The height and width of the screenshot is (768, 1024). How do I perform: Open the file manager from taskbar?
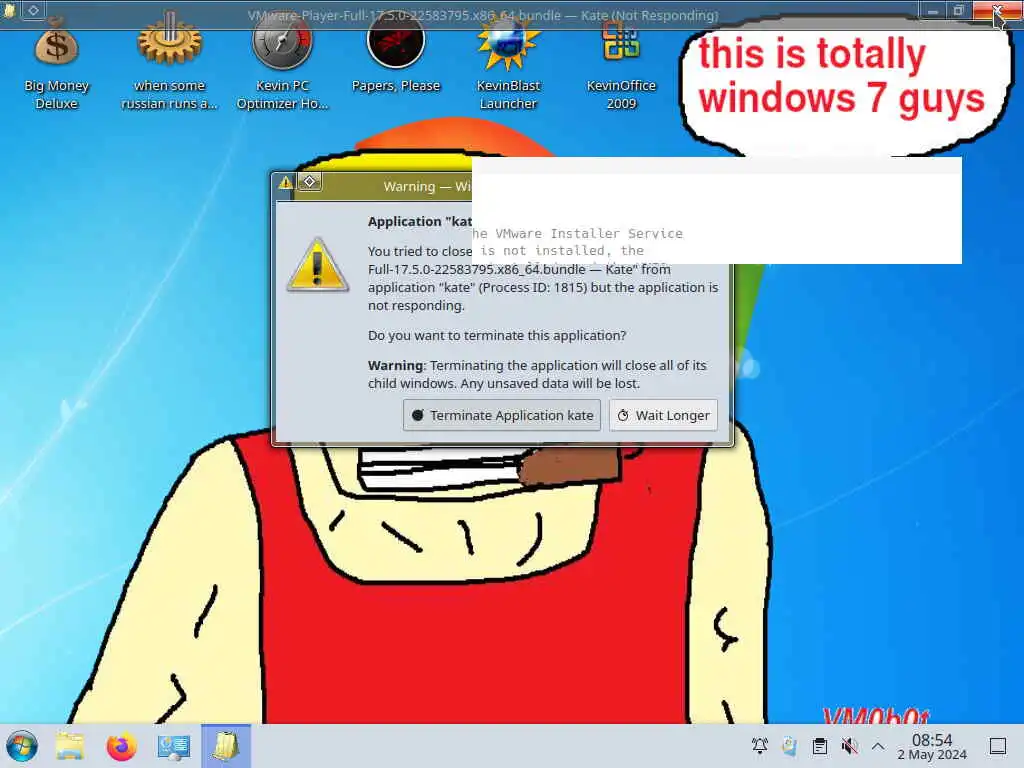(70, 746)
